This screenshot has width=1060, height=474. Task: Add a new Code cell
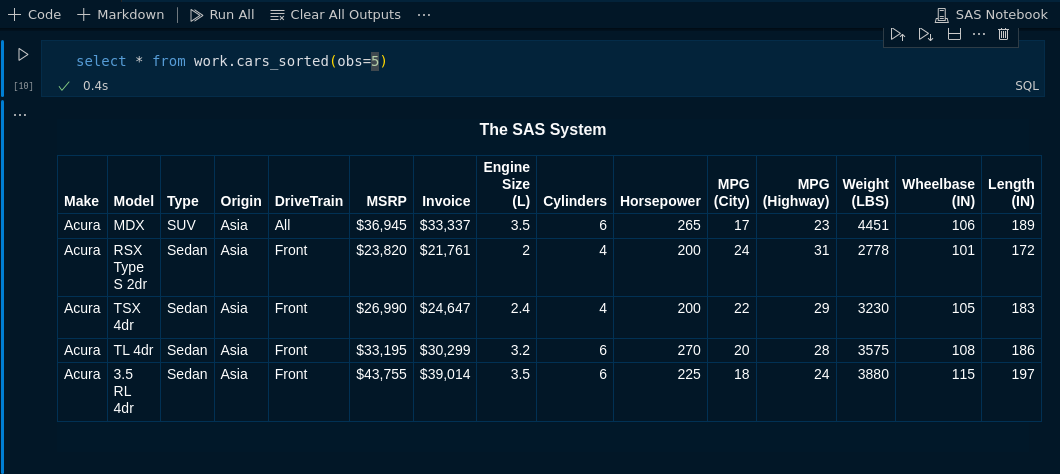click(x=35, y=15)
